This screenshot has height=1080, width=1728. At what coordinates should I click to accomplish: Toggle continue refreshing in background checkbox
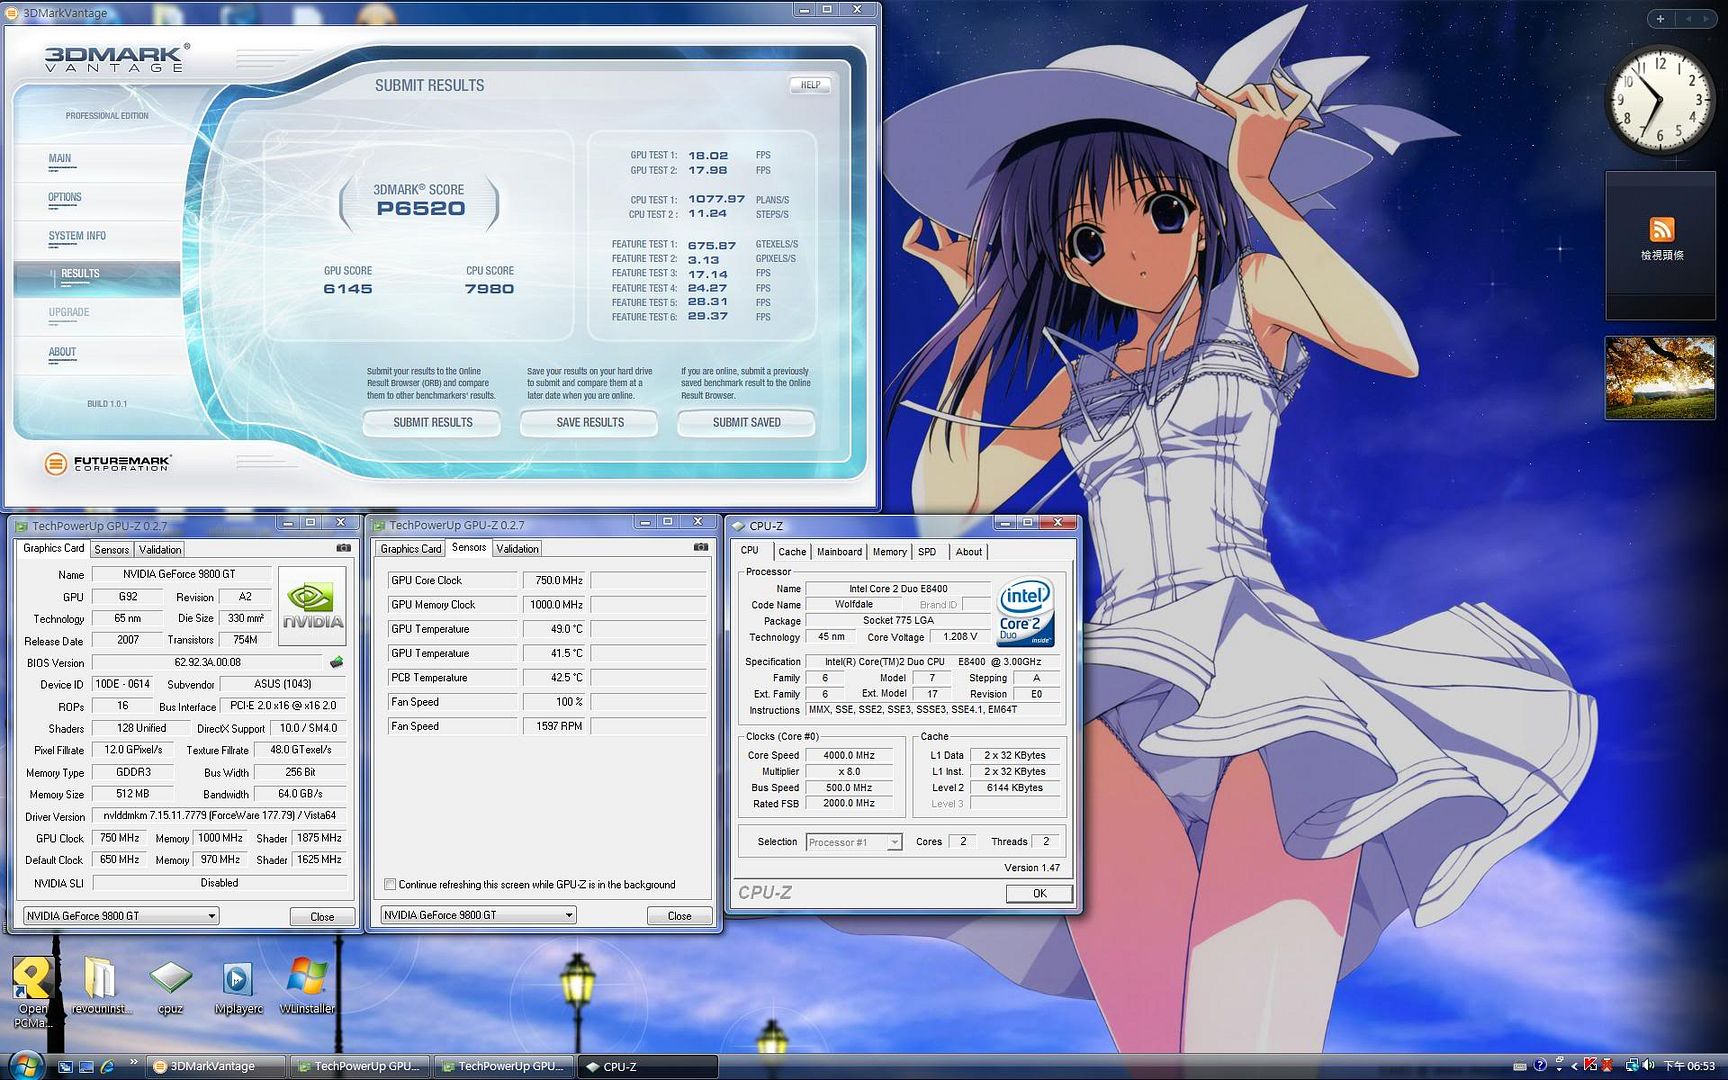pos(390,884)
